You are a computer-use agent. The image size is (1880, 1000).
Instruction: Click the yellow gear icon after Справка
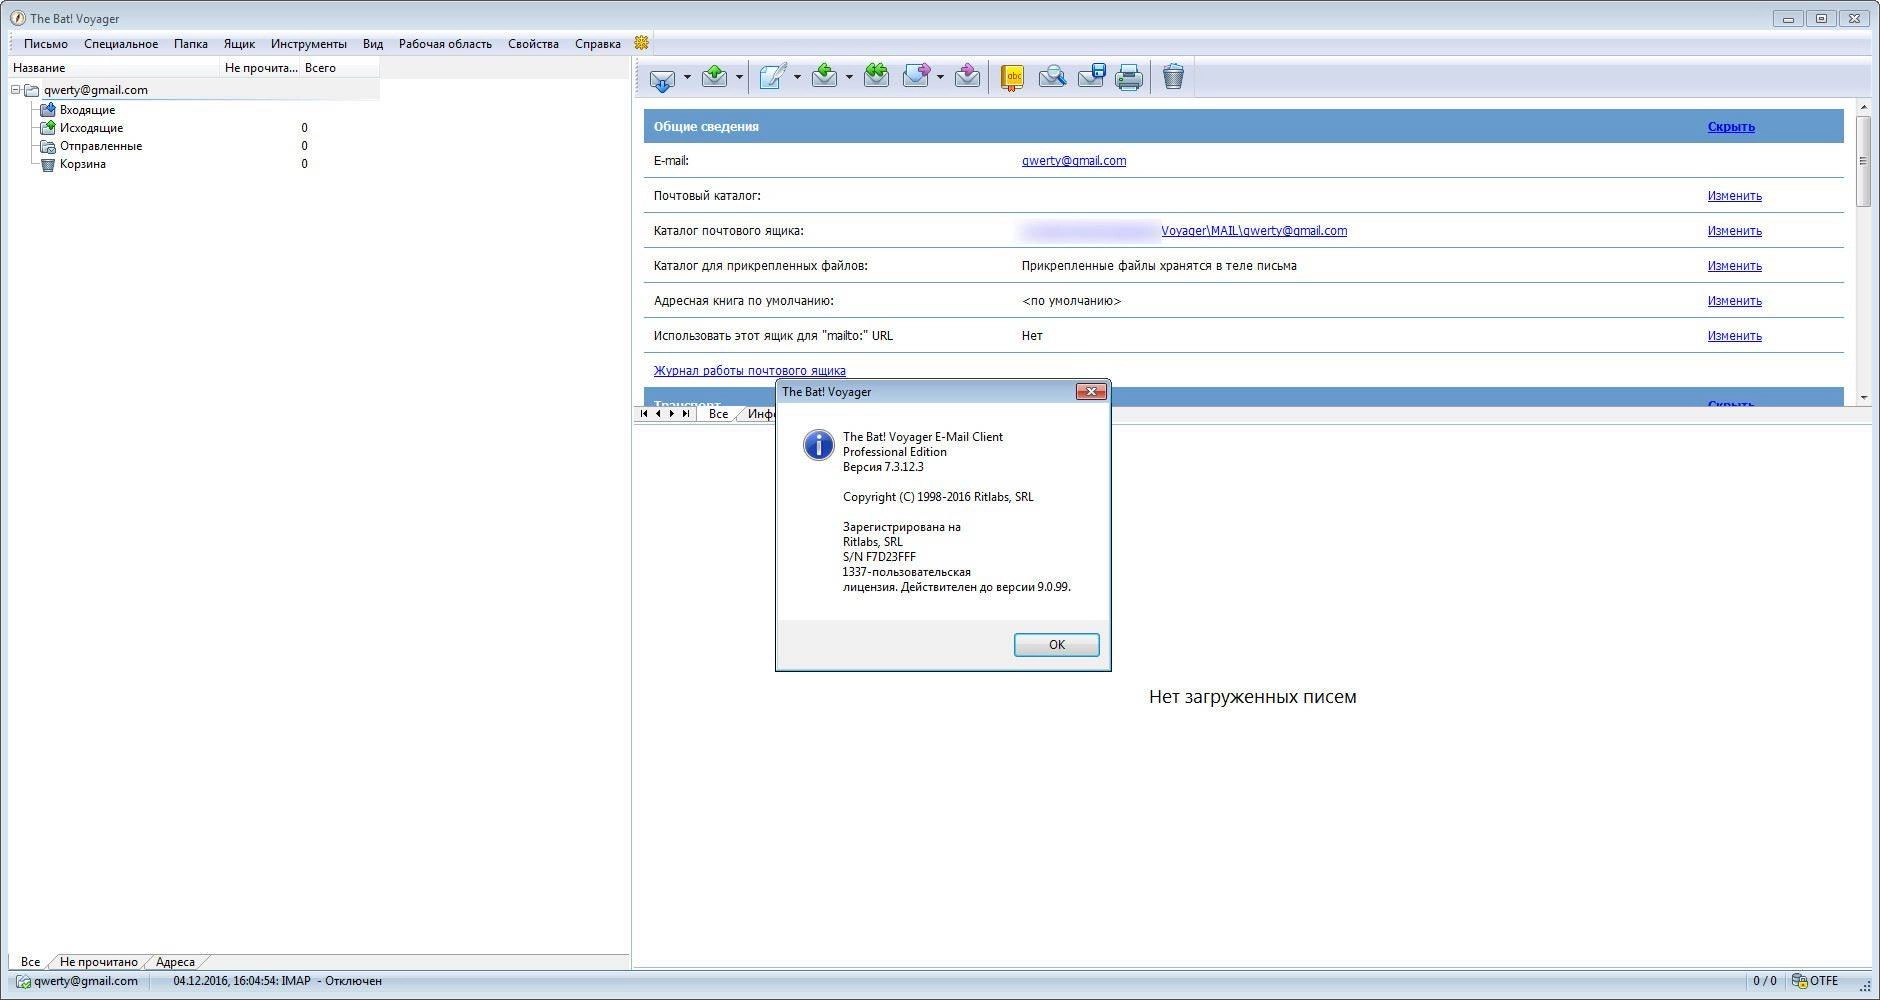tap(642, 43)
